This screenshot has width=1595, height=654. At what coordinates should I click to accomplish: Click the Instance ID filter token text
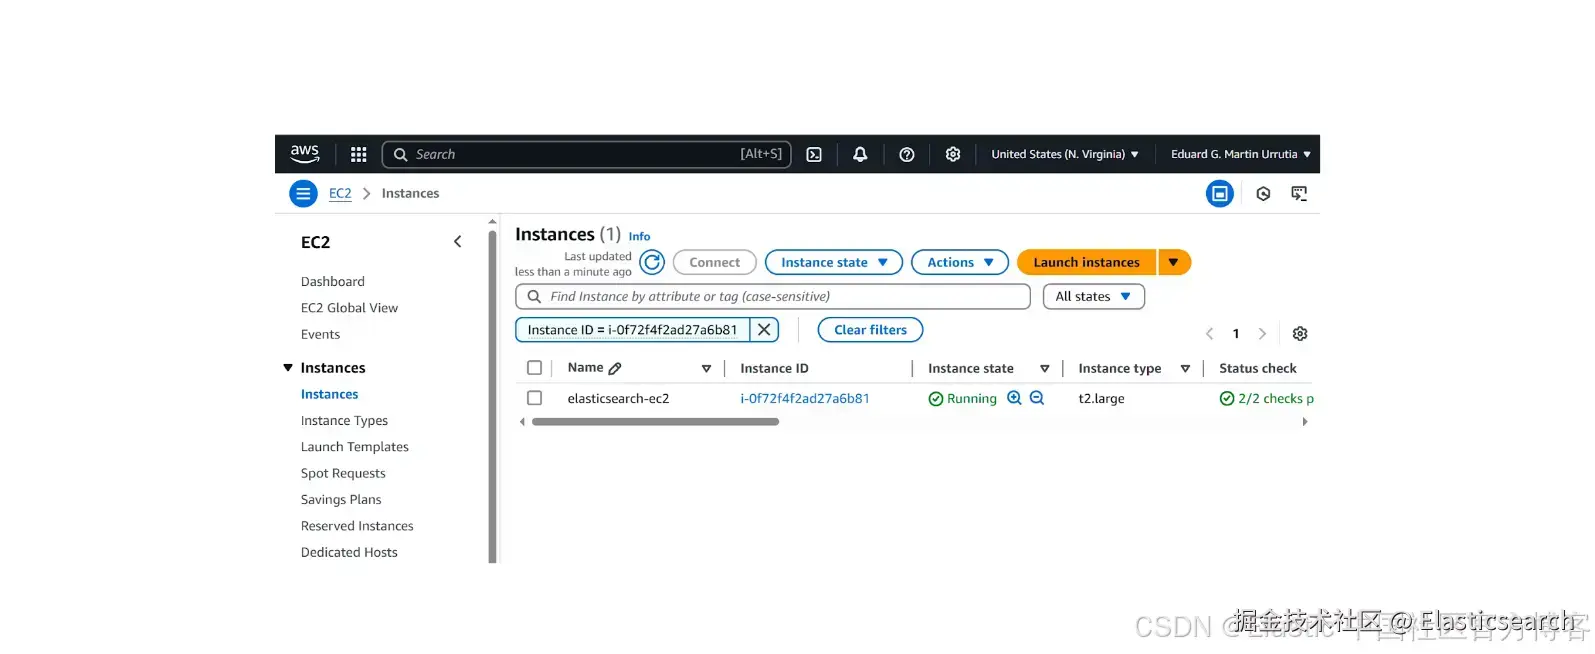(x=632, y=330)
